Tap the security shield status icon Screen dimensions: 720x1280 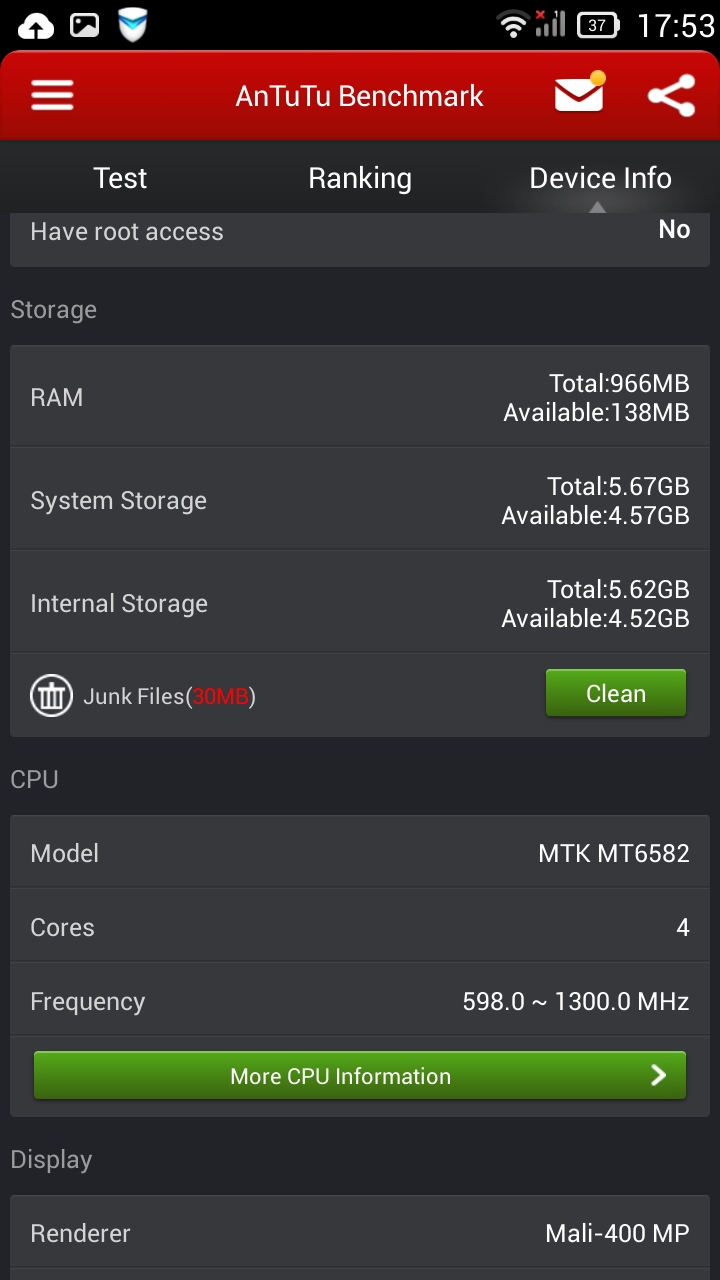tap(133, 25)
